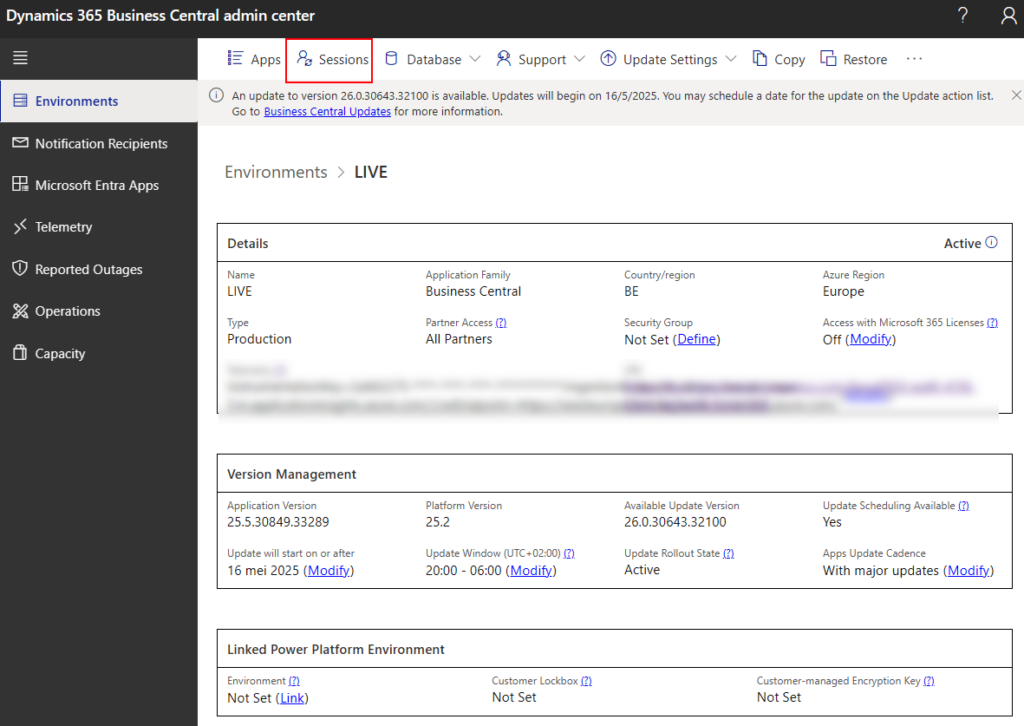This screenshot has height=726, width=1024.
Task: Modify Access with Microsoft 365 Licenses
Action: coord(871,339)
